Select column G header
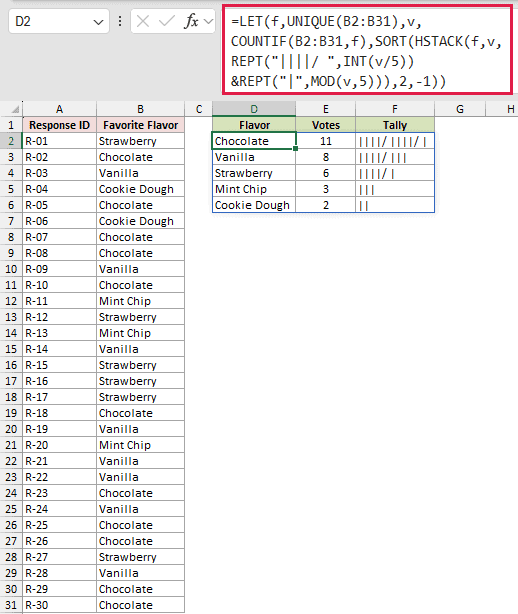Screen dimensions: 518x614 460,109
